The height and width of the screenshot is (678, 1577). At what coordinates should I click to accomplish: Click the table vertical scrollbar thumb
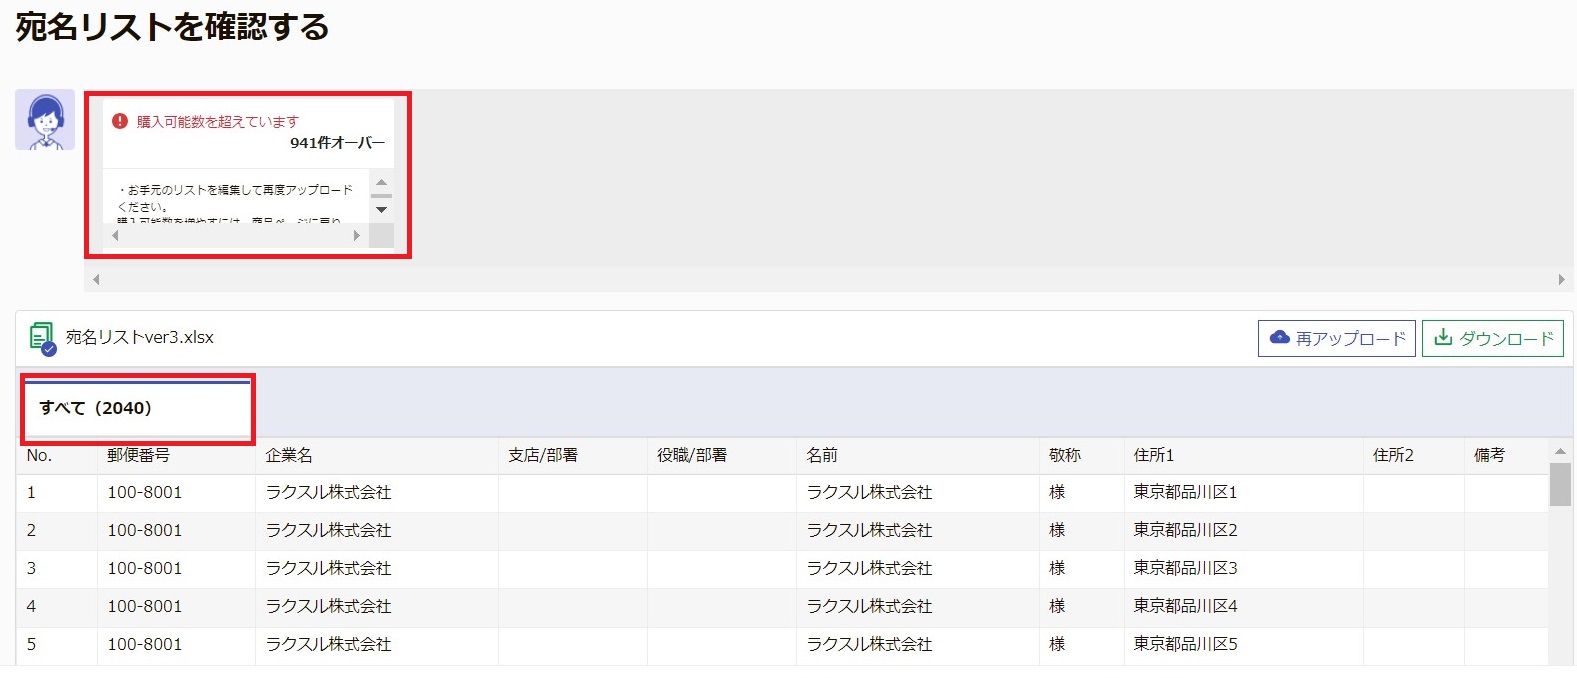pos(1560,485)
